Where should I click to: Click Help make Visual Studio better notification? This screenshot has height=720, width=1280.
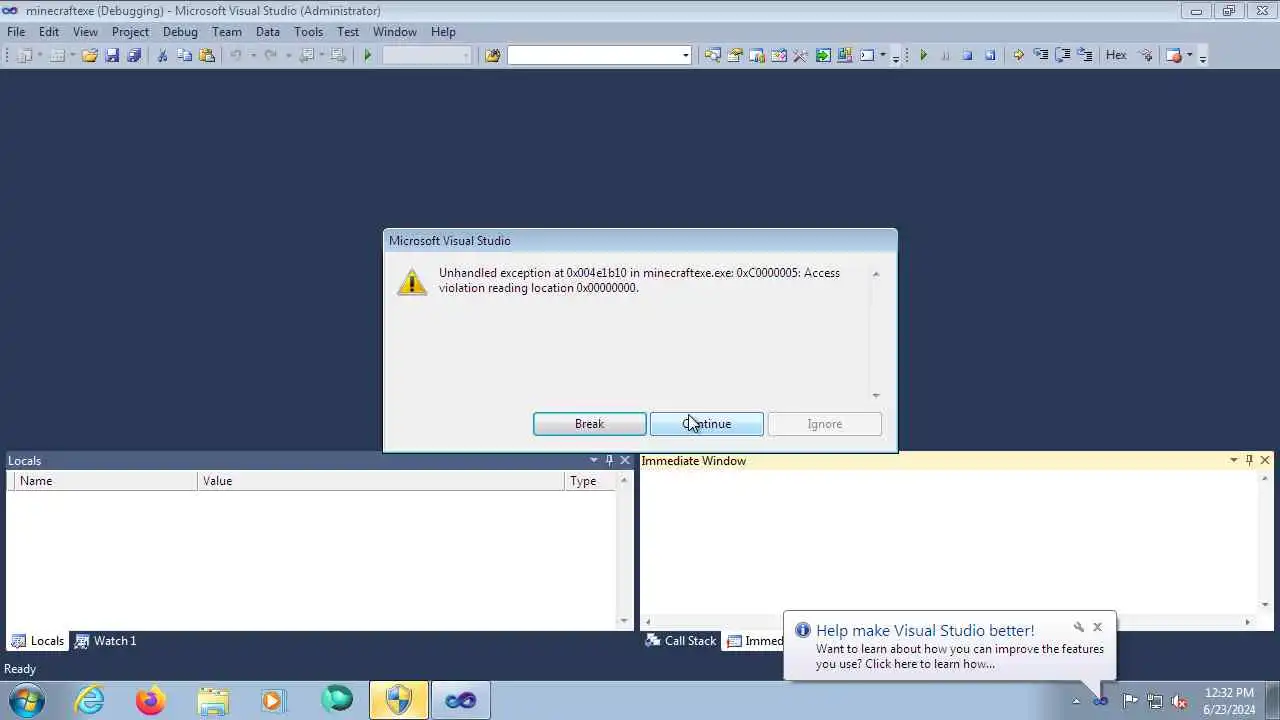coord(925,630)
